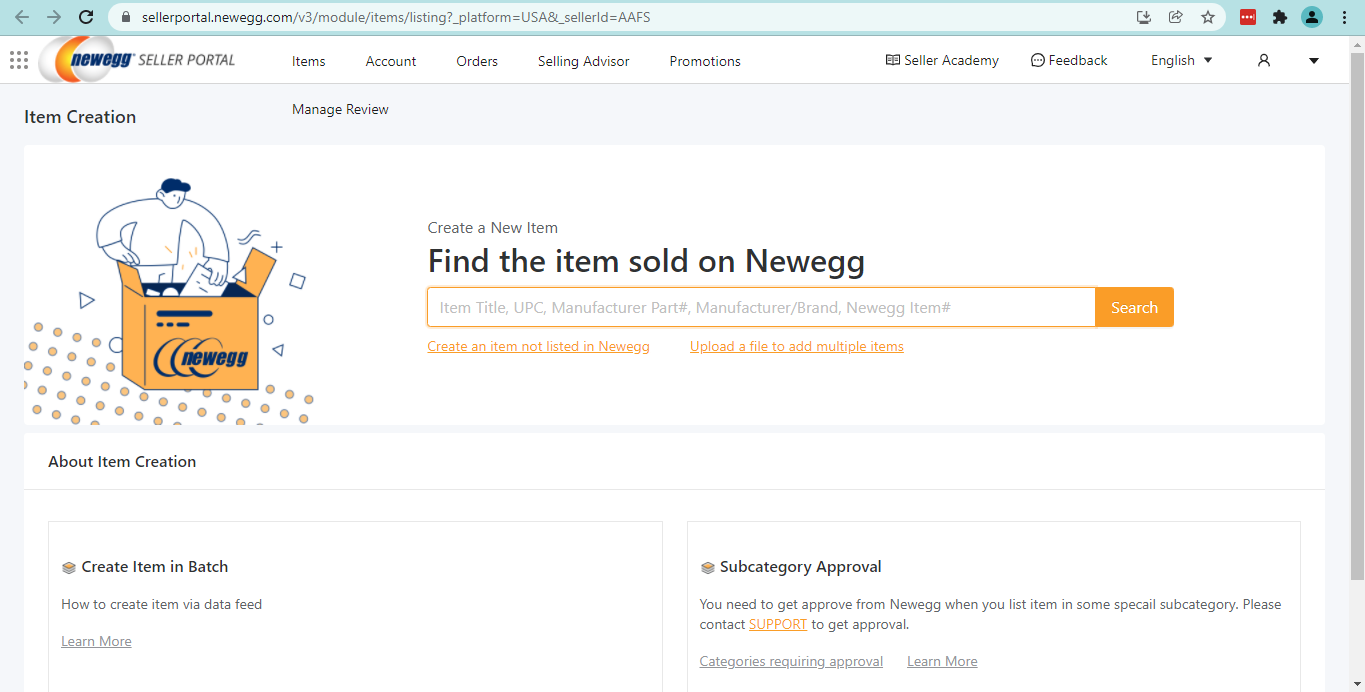This screenshot has height=692, width=1365.
Task: Click the 'Create a New Item' text
Action: tap(493, 228)
